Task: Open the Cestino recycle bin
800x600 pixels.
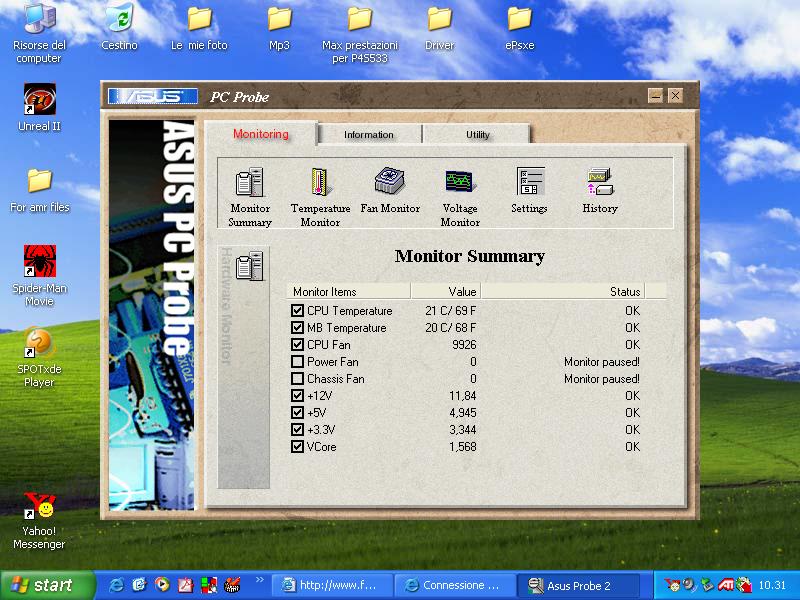Action: 119,17
